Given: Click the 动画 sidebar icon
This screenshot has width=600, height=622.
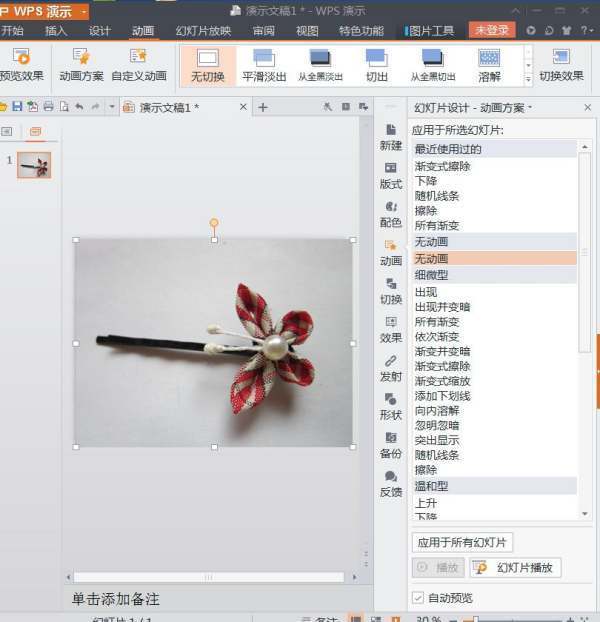Looking at the screenshot, I should [391, 253].
